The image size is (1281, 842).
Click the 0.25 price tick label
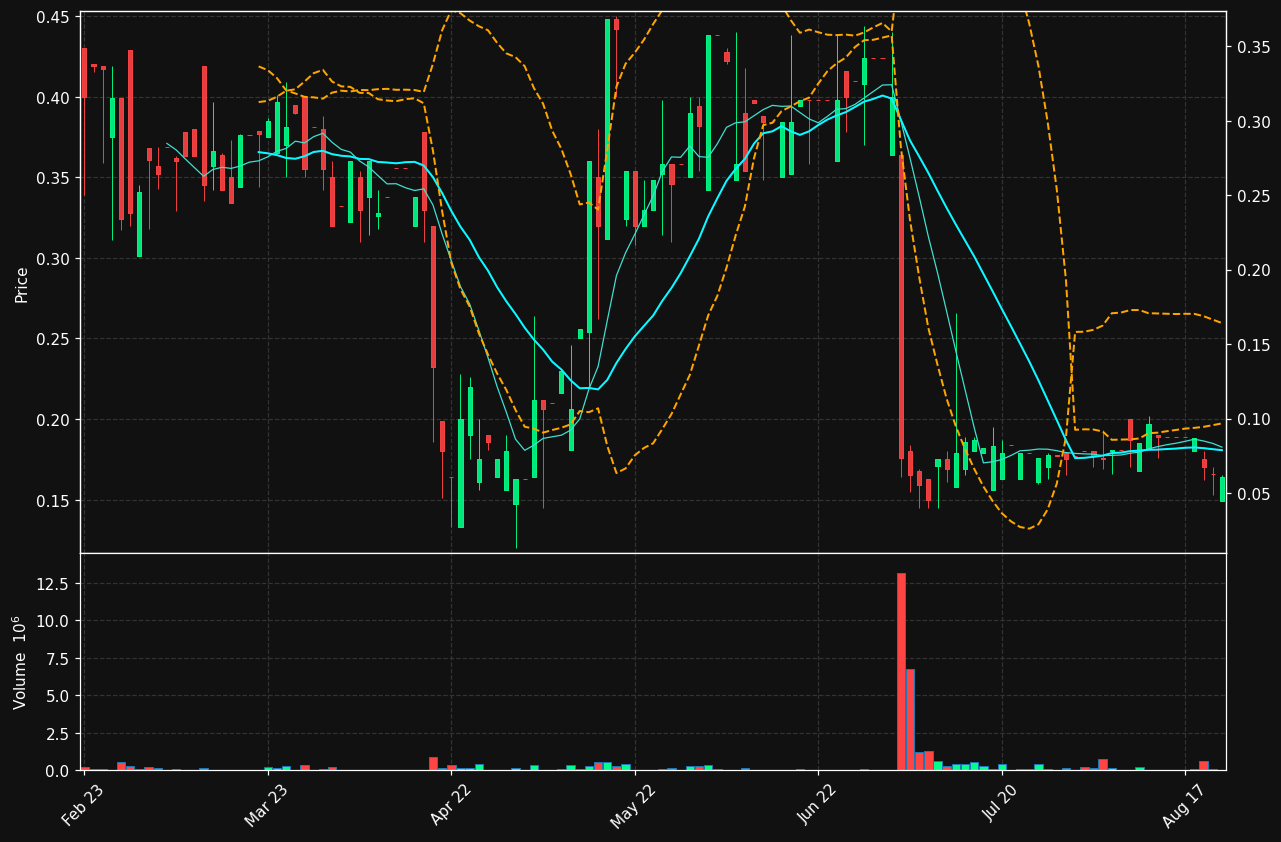(x=54, y=339)
